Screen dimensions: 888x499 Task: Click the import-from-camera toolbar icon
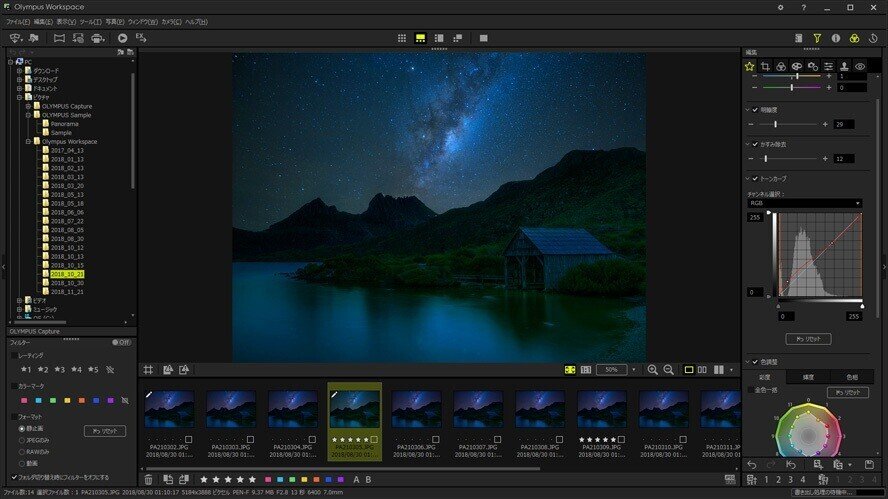click(15, 38)
